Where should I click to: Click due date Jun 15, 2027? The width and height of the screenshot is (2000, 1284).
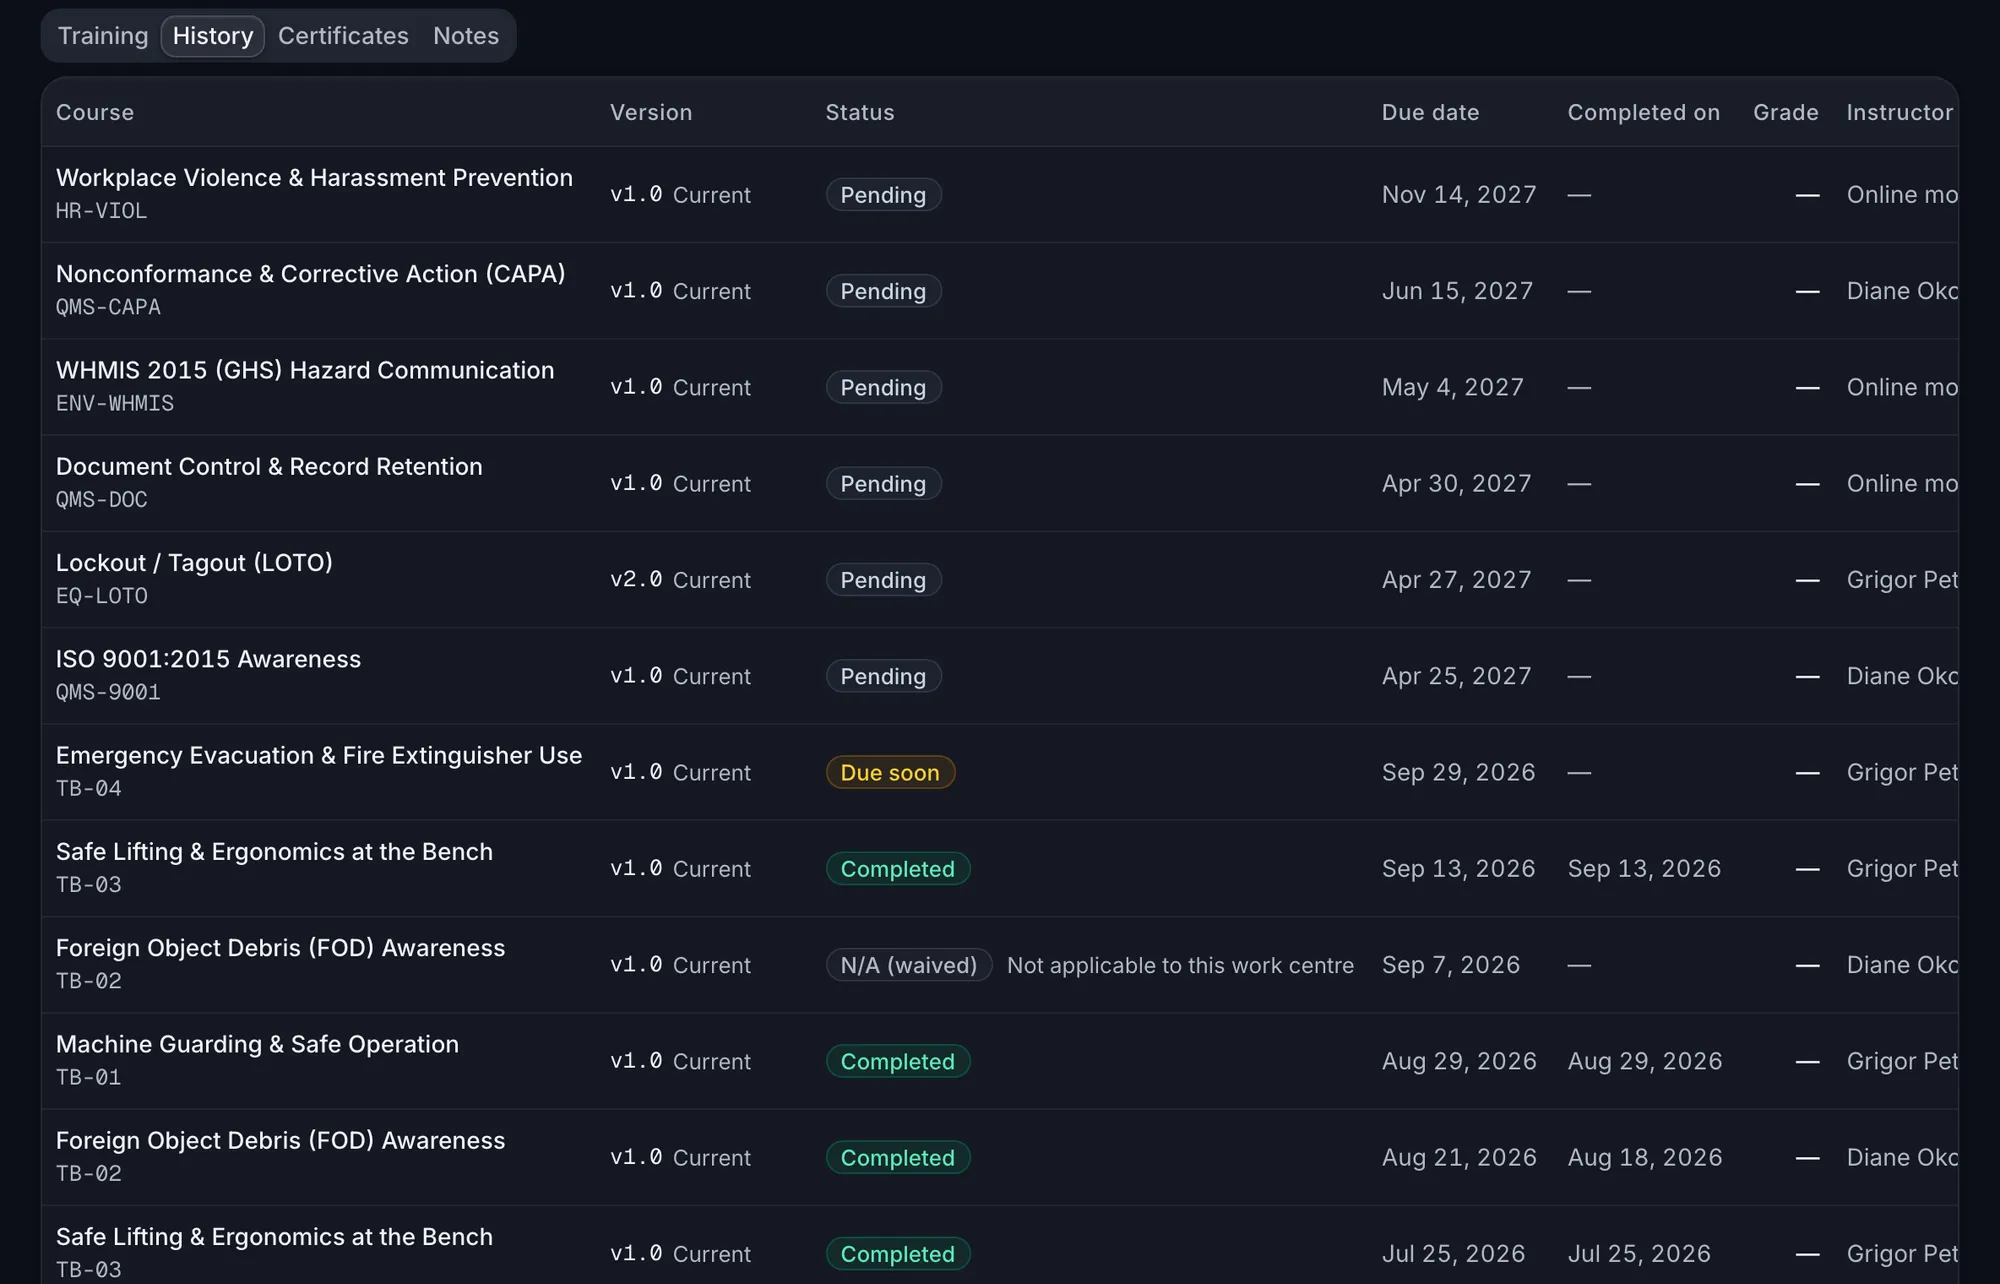pos(1457,291)
